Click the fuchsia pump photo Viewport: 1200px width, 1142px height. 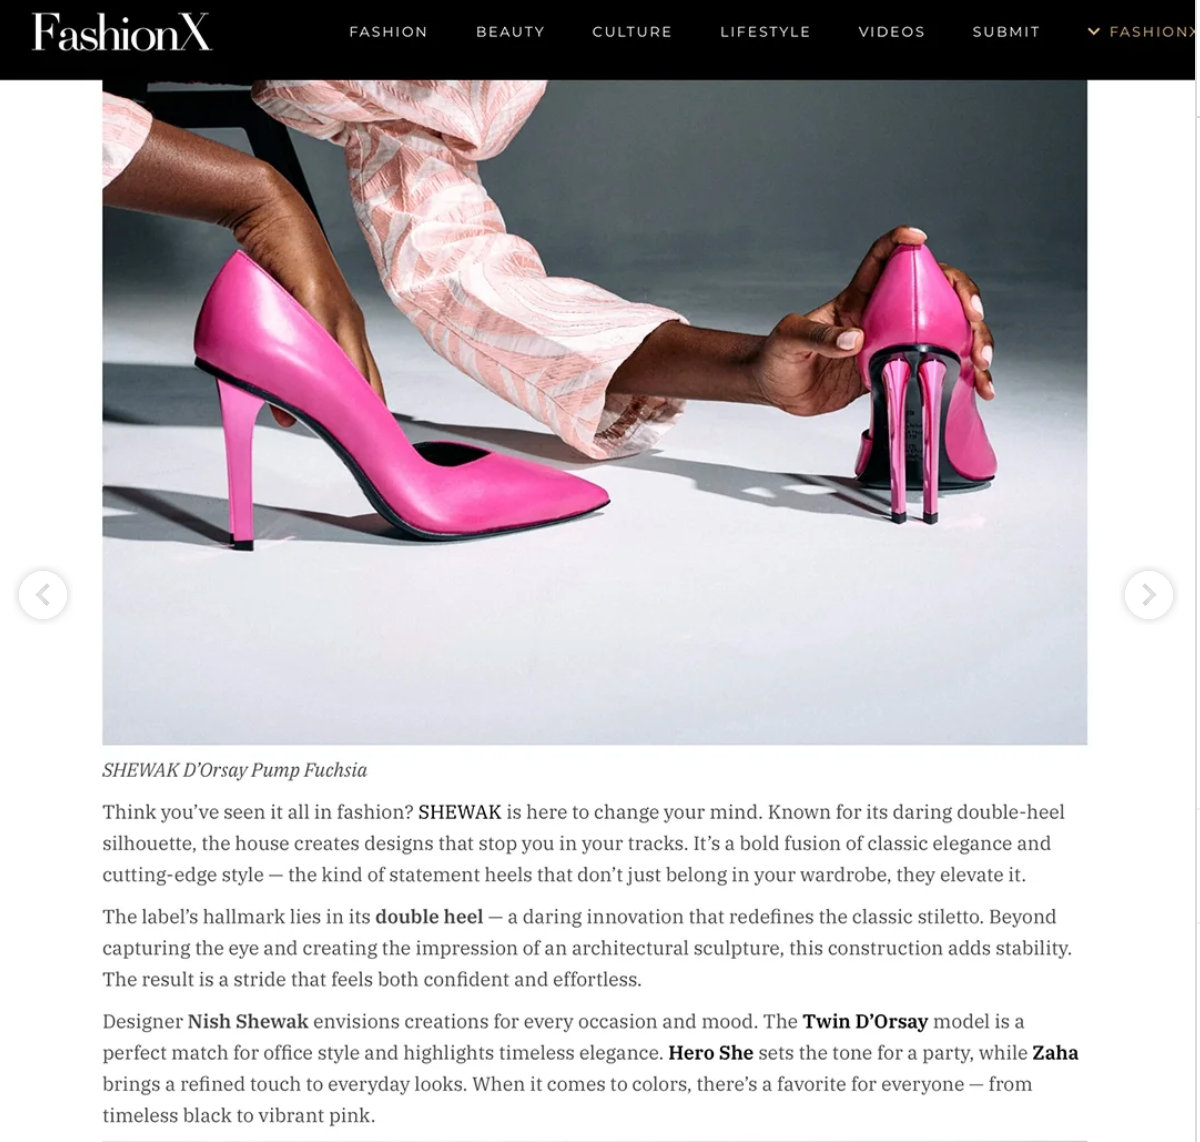594,412
